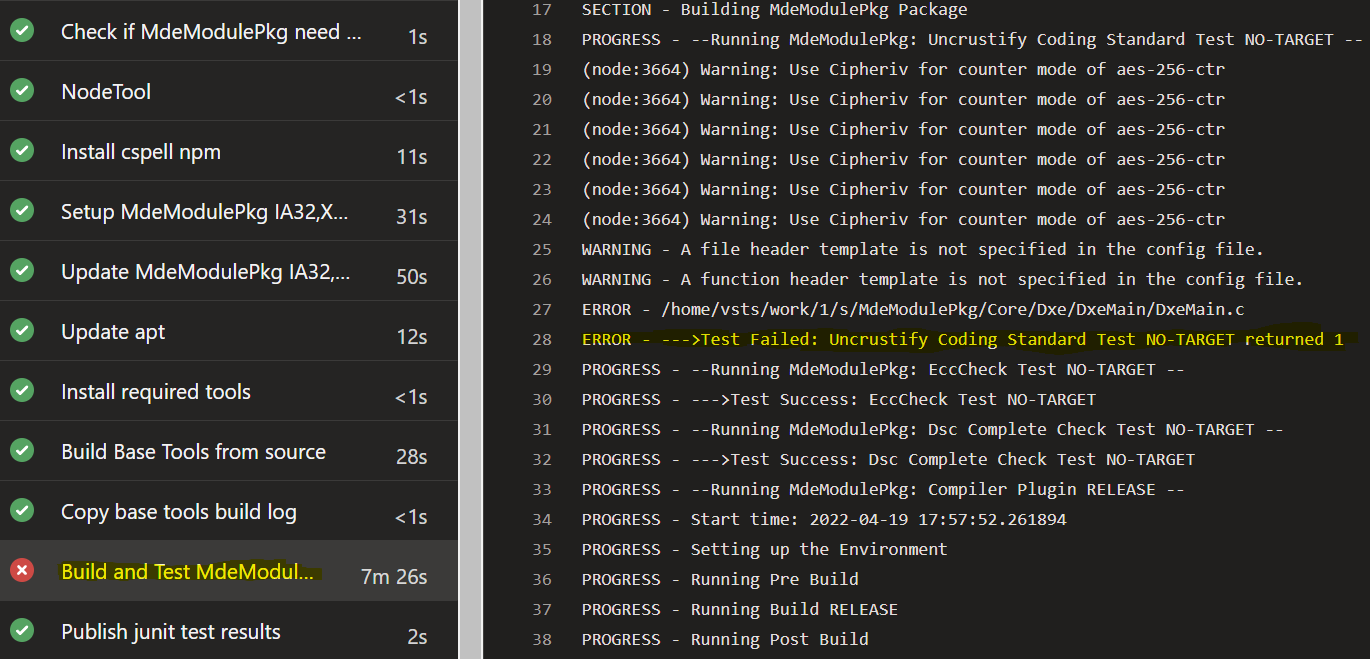The width and height of the screenshot is (1370, 659).
Task: Select the Update MdeModulePkg IA32 step
Action: click(205, 272)
